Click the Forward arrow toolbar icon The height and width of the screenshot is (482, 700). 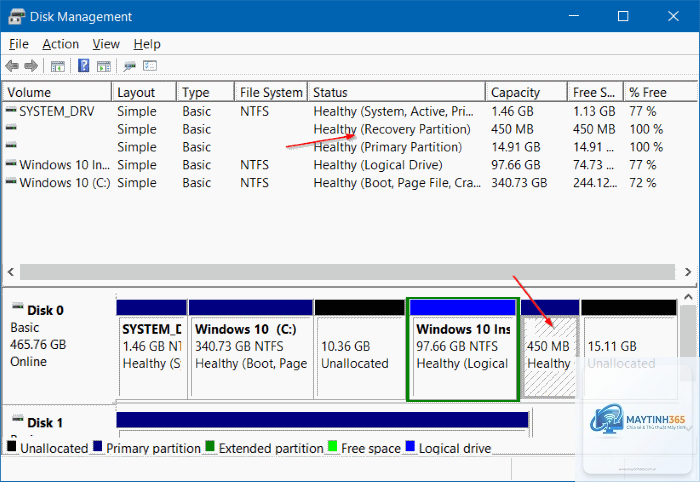(x=31, y=66)
